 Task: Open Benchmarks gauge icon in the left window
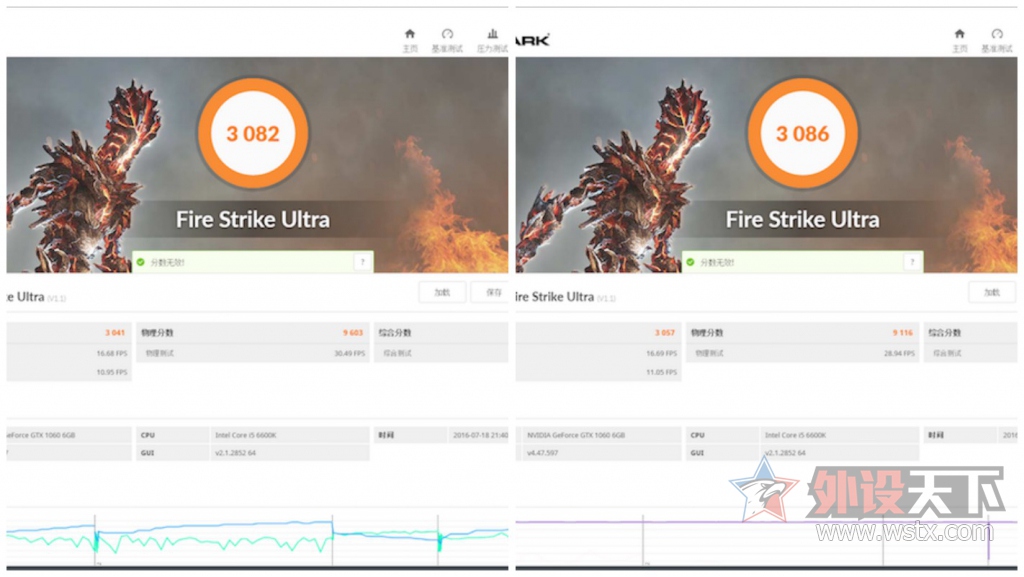pyautogui.click(x=447, y=34)
